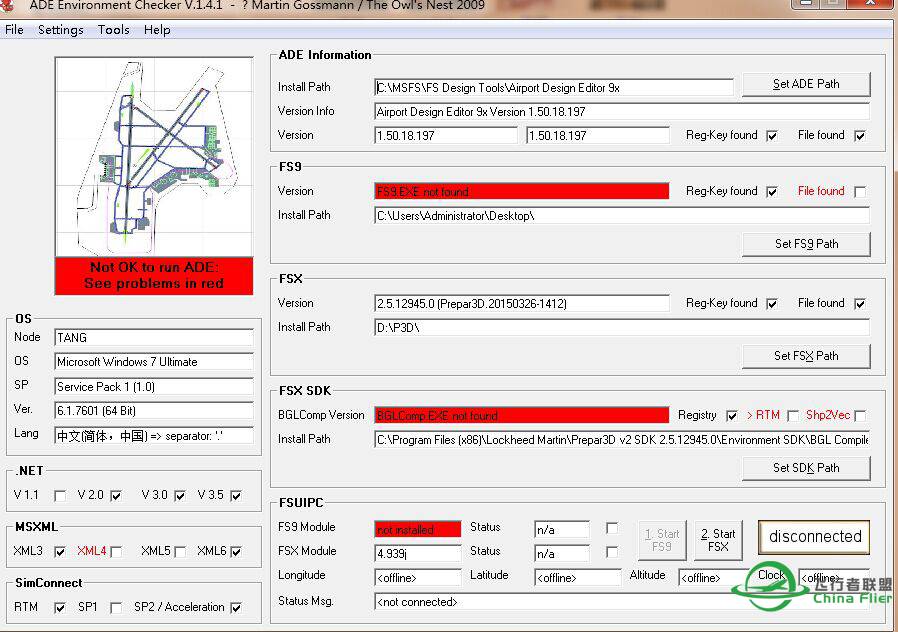898x632 pixels.
Task: Click the ADE Version Info field
Action: 622,112
